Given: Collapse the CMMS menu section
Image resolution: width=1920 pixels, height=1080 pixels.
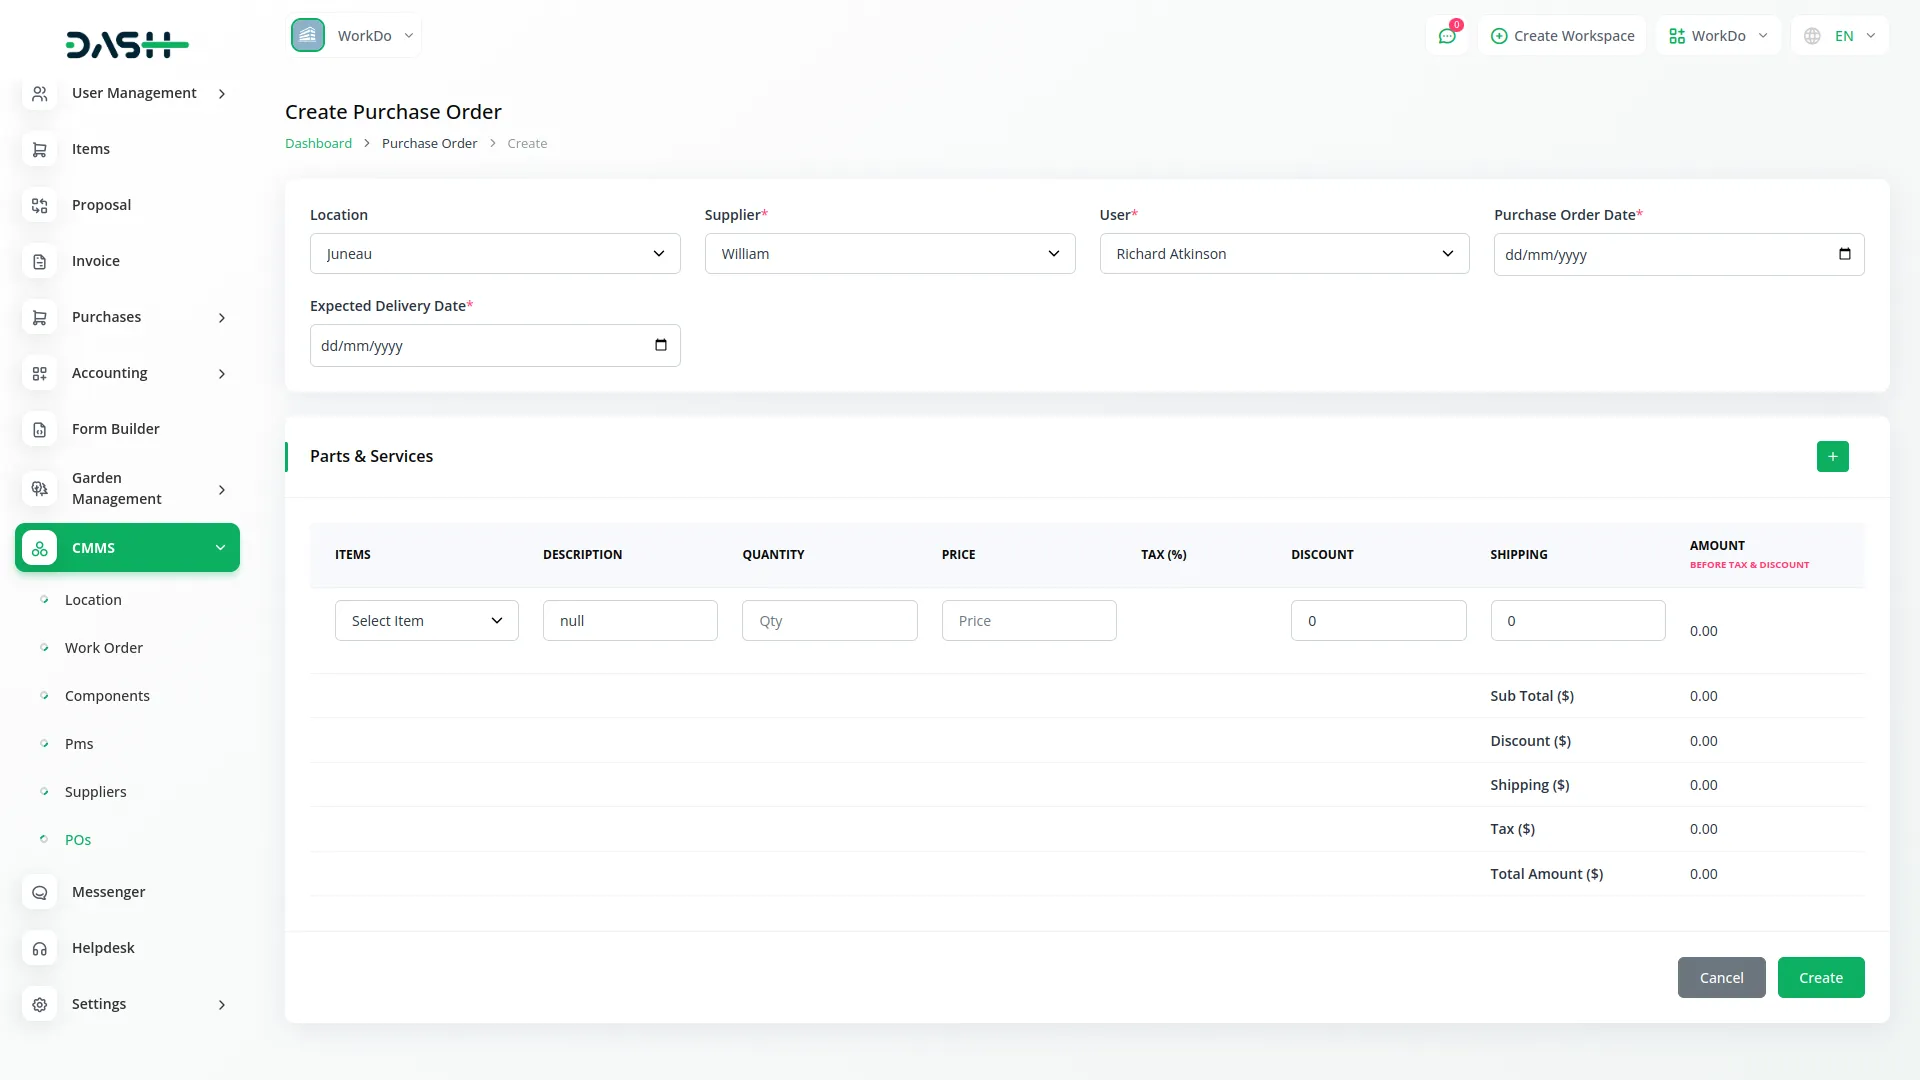Looking at the screenshot, I should pos(220,548).
